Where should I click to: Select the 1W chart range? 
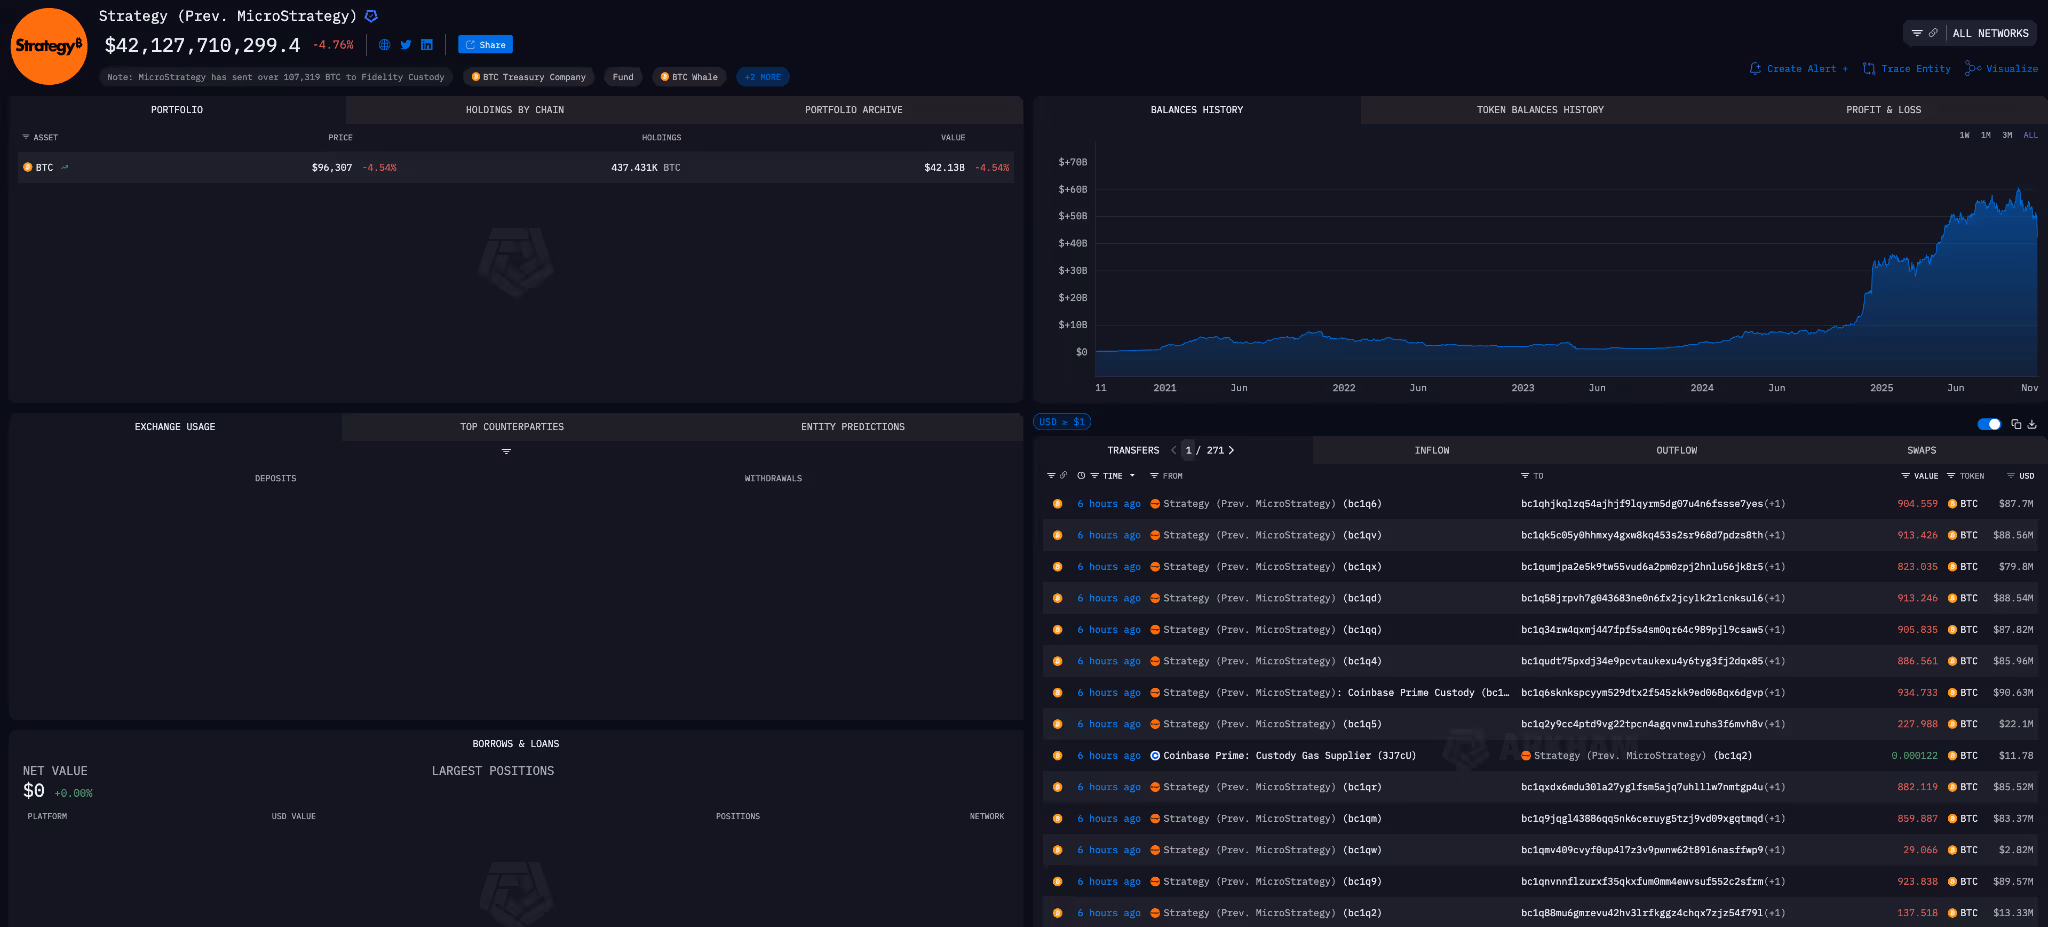click(x=1964, y=135)
